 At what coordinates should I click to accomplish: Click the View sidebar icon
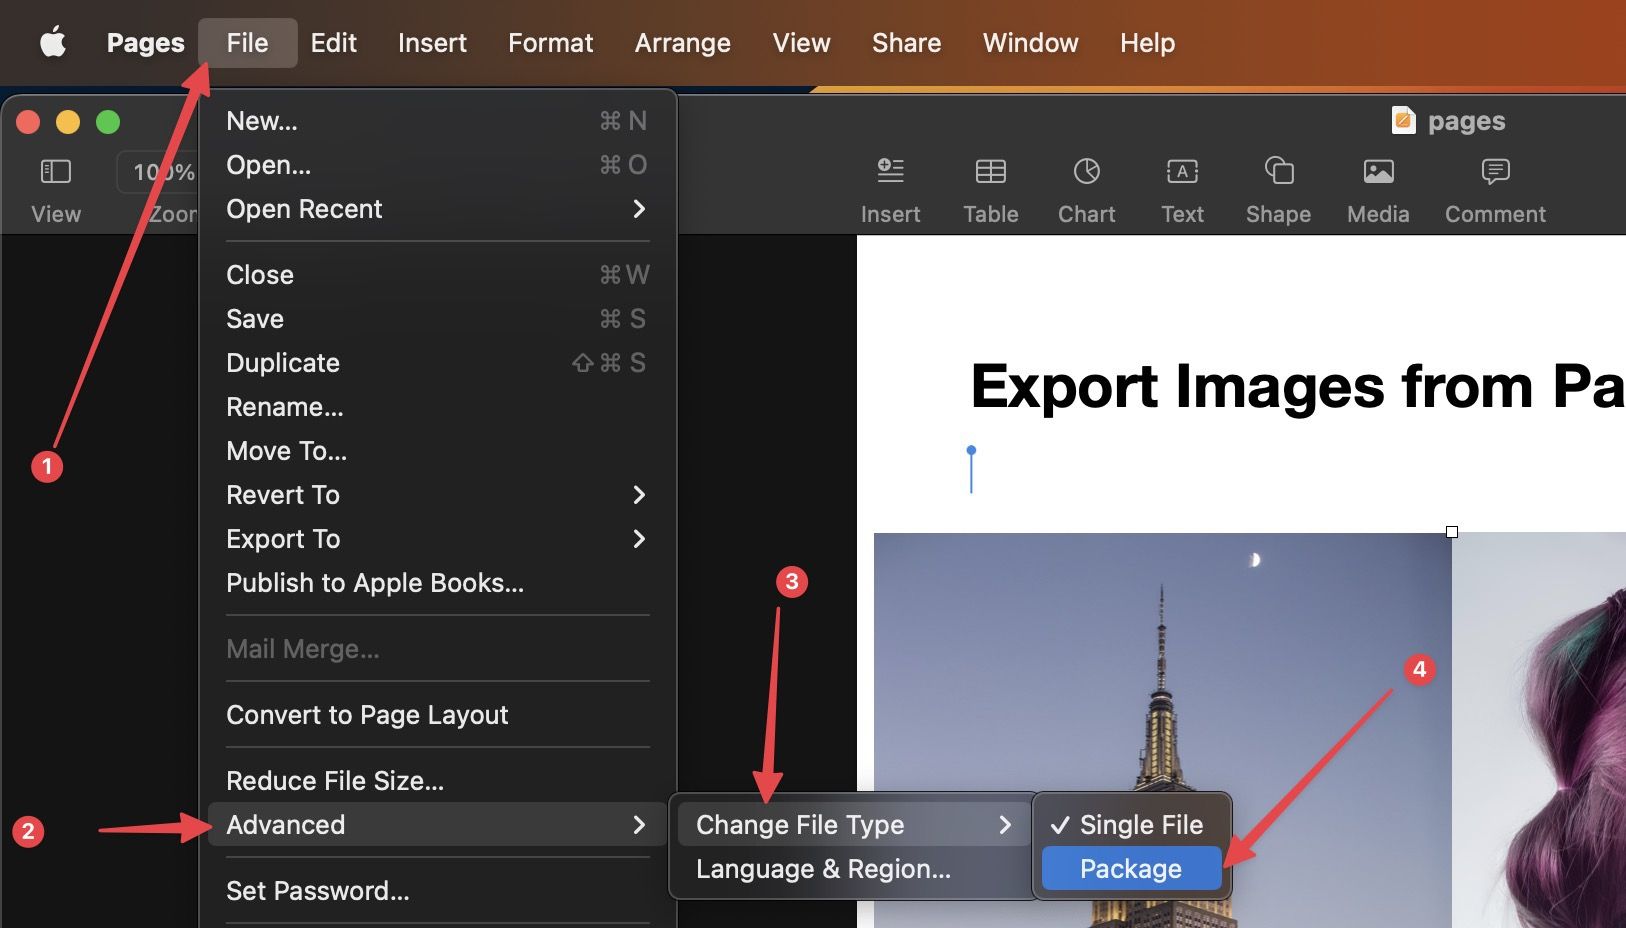click(x=56, y=172)
